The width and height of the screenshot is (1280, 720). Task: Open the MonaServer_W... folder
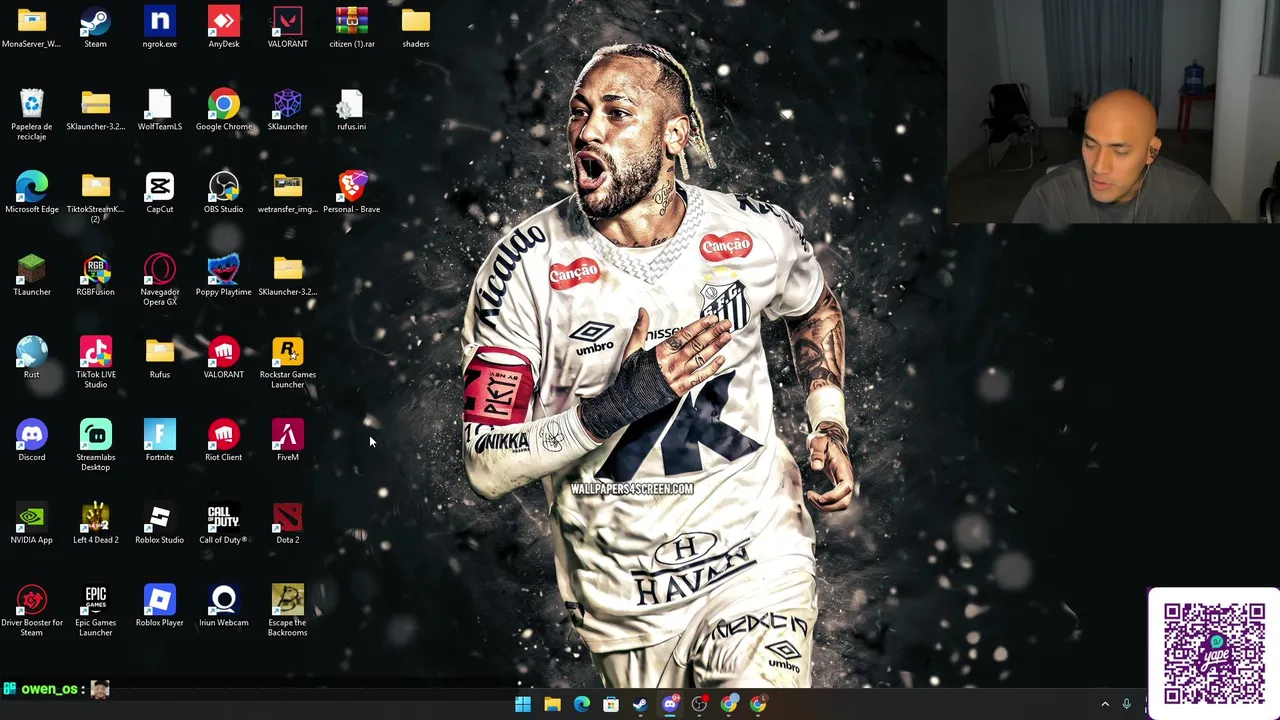[x=31, y=27]
